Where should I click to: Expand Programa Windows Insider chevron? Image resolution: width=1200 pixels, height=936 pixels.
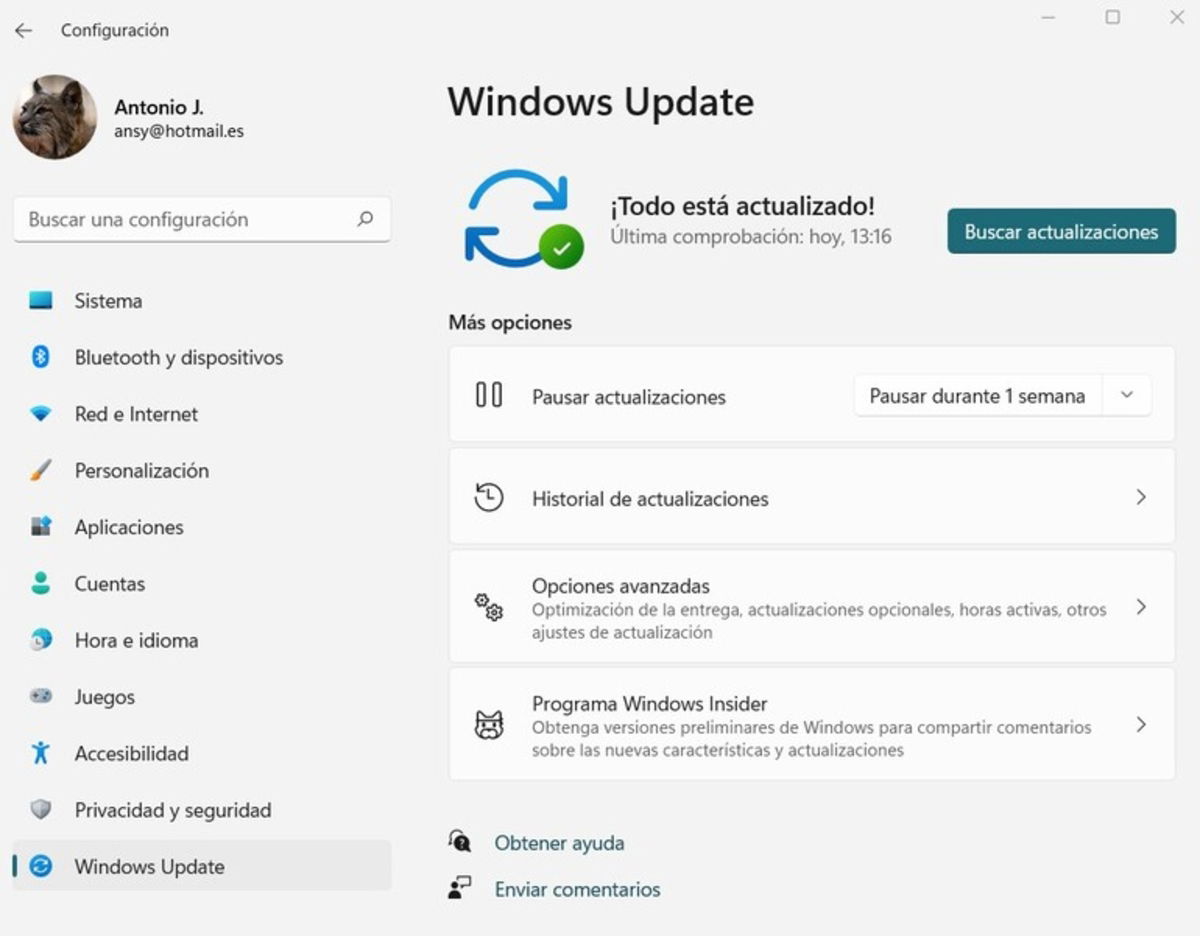coord(1141,725)
